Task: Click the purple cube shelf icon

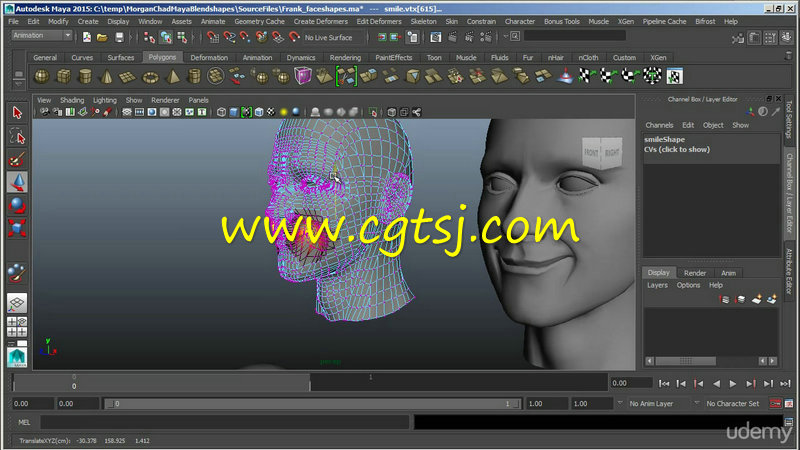Action: pyautogui.click(x=303, y=77)
